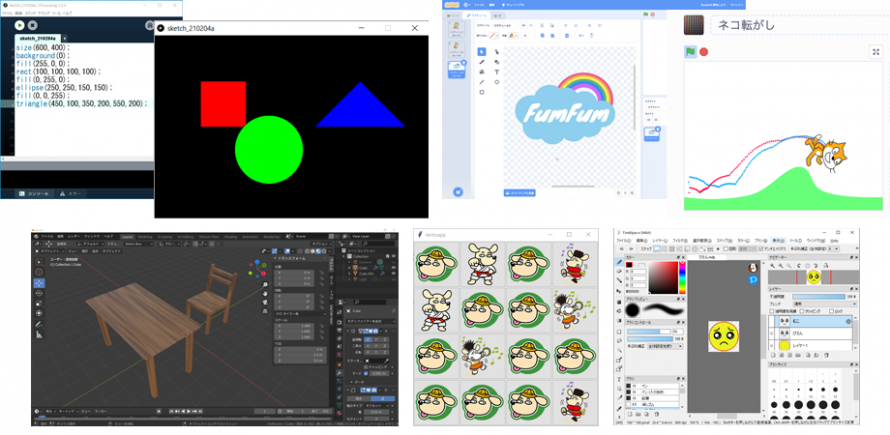Delete selection with the Scratch trash icon

[567, 36]
